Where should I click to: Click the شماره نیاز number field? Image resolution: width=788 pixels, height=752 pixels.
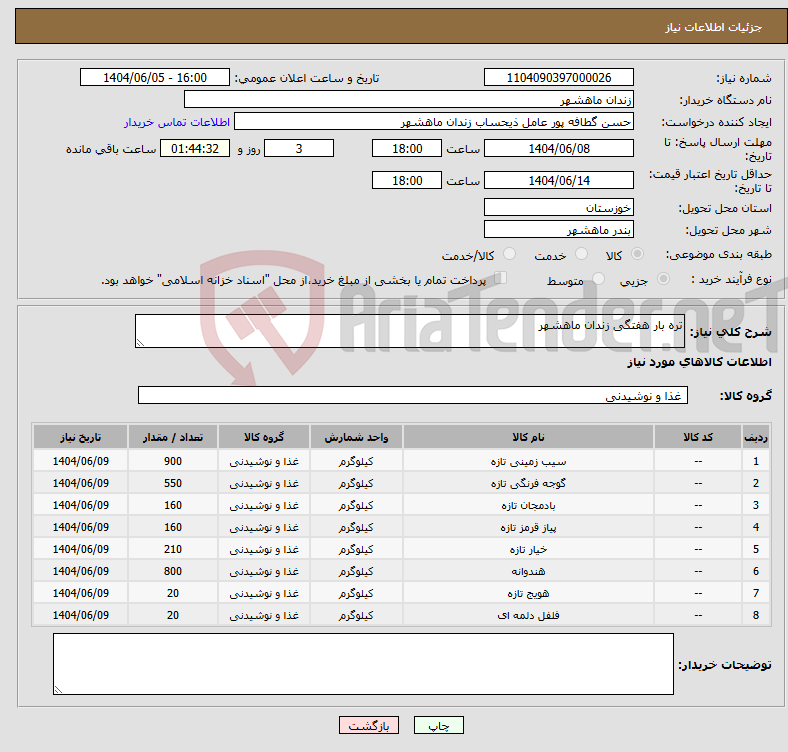[x=558, y=78]
